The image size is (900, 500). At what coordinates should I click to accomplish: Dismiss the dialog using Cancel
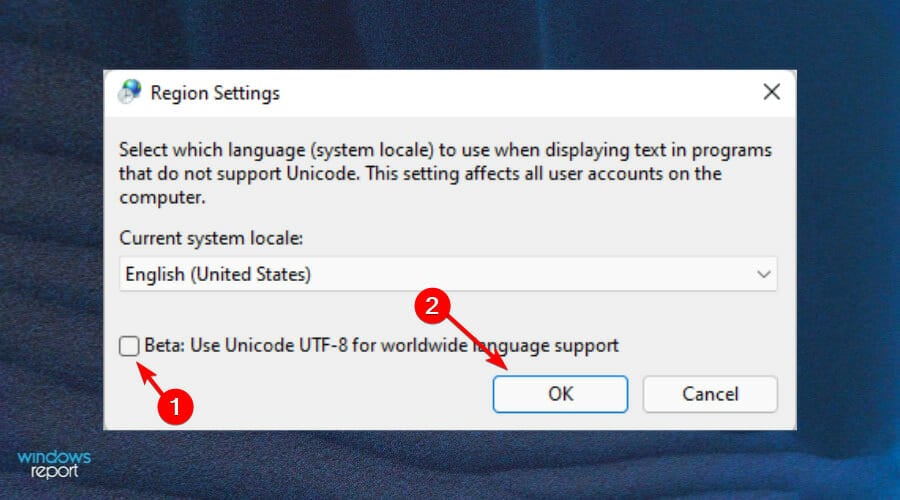710,394
